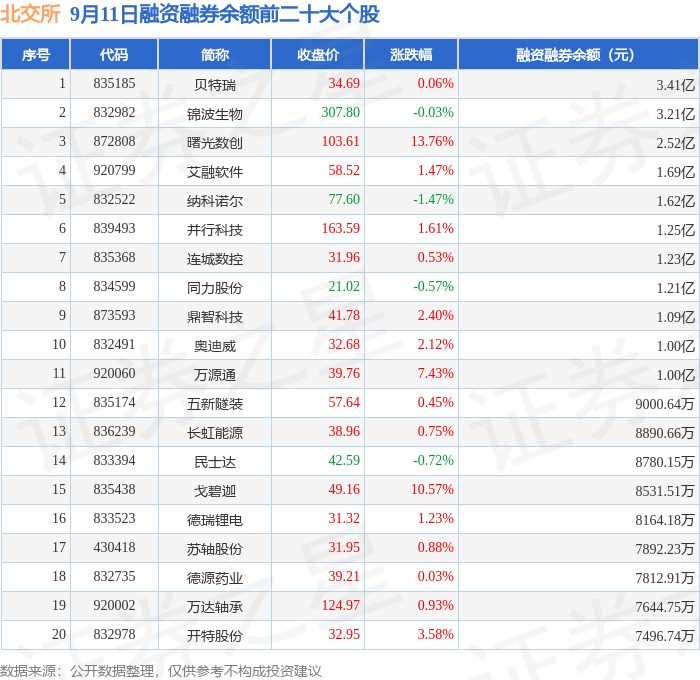Click the balance value 1.09亿

click(x=675, y=317)
